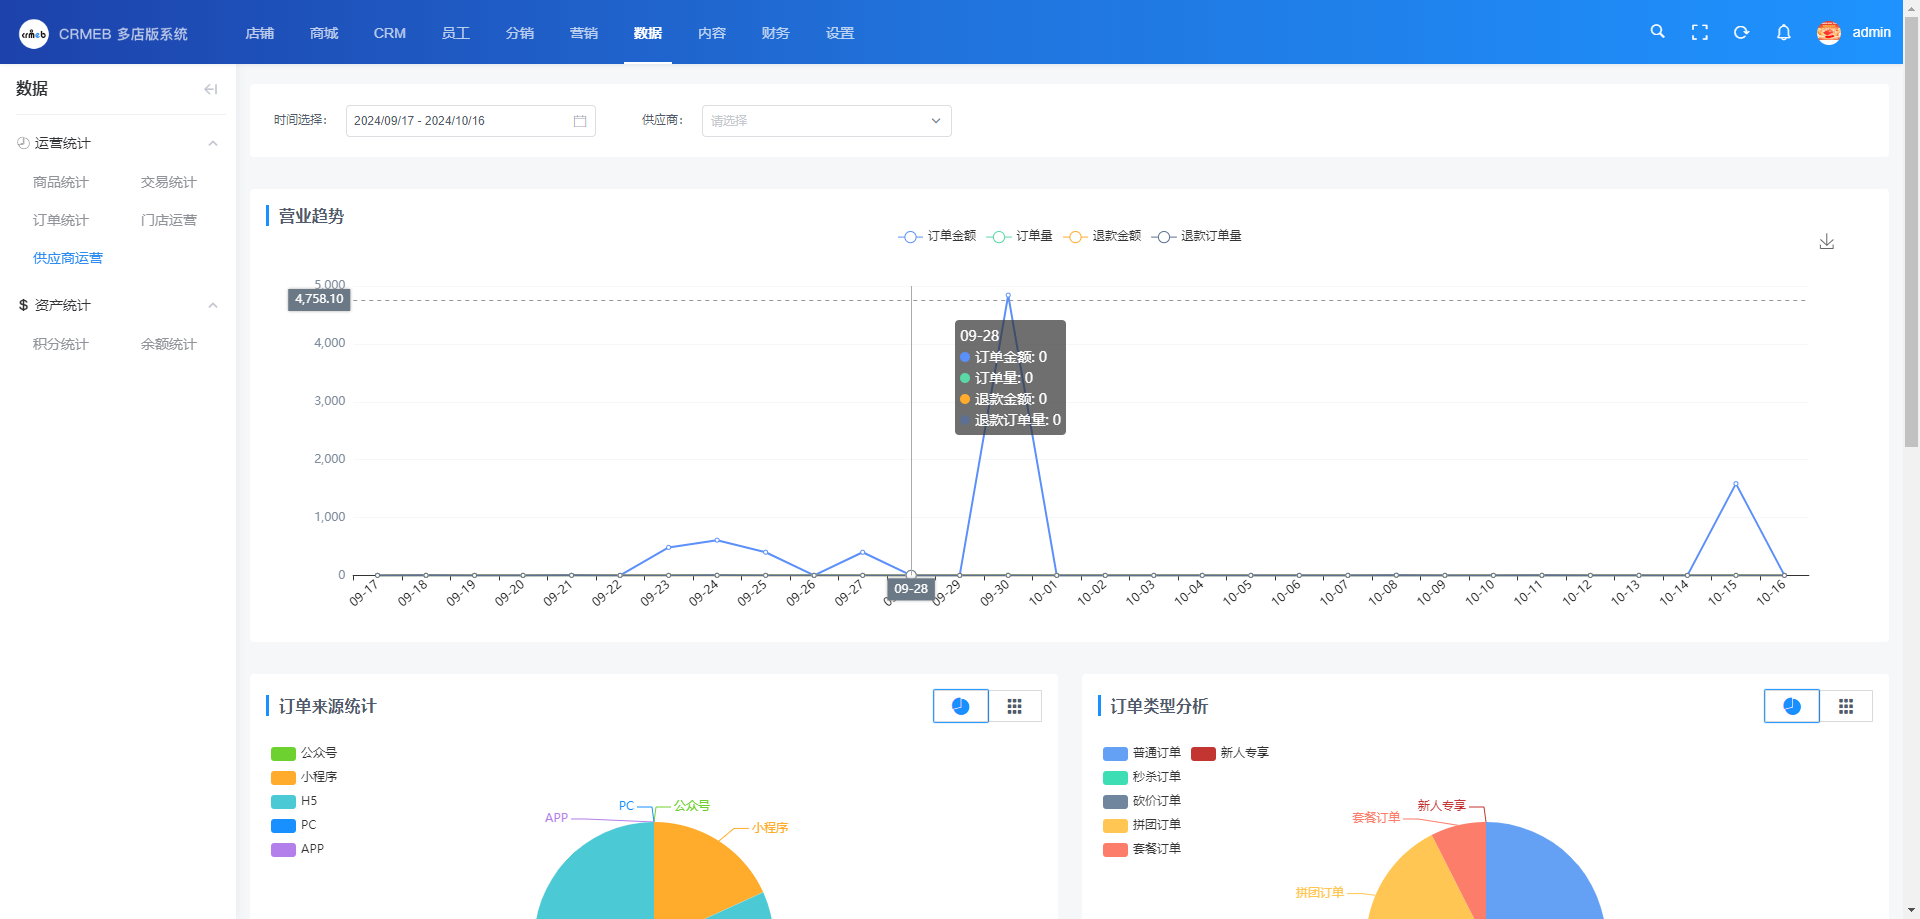This screenshot has width=1920, height=919.
Task: Collapse the 运营统计 sidebar section
Action: click(x=212, y=143)
